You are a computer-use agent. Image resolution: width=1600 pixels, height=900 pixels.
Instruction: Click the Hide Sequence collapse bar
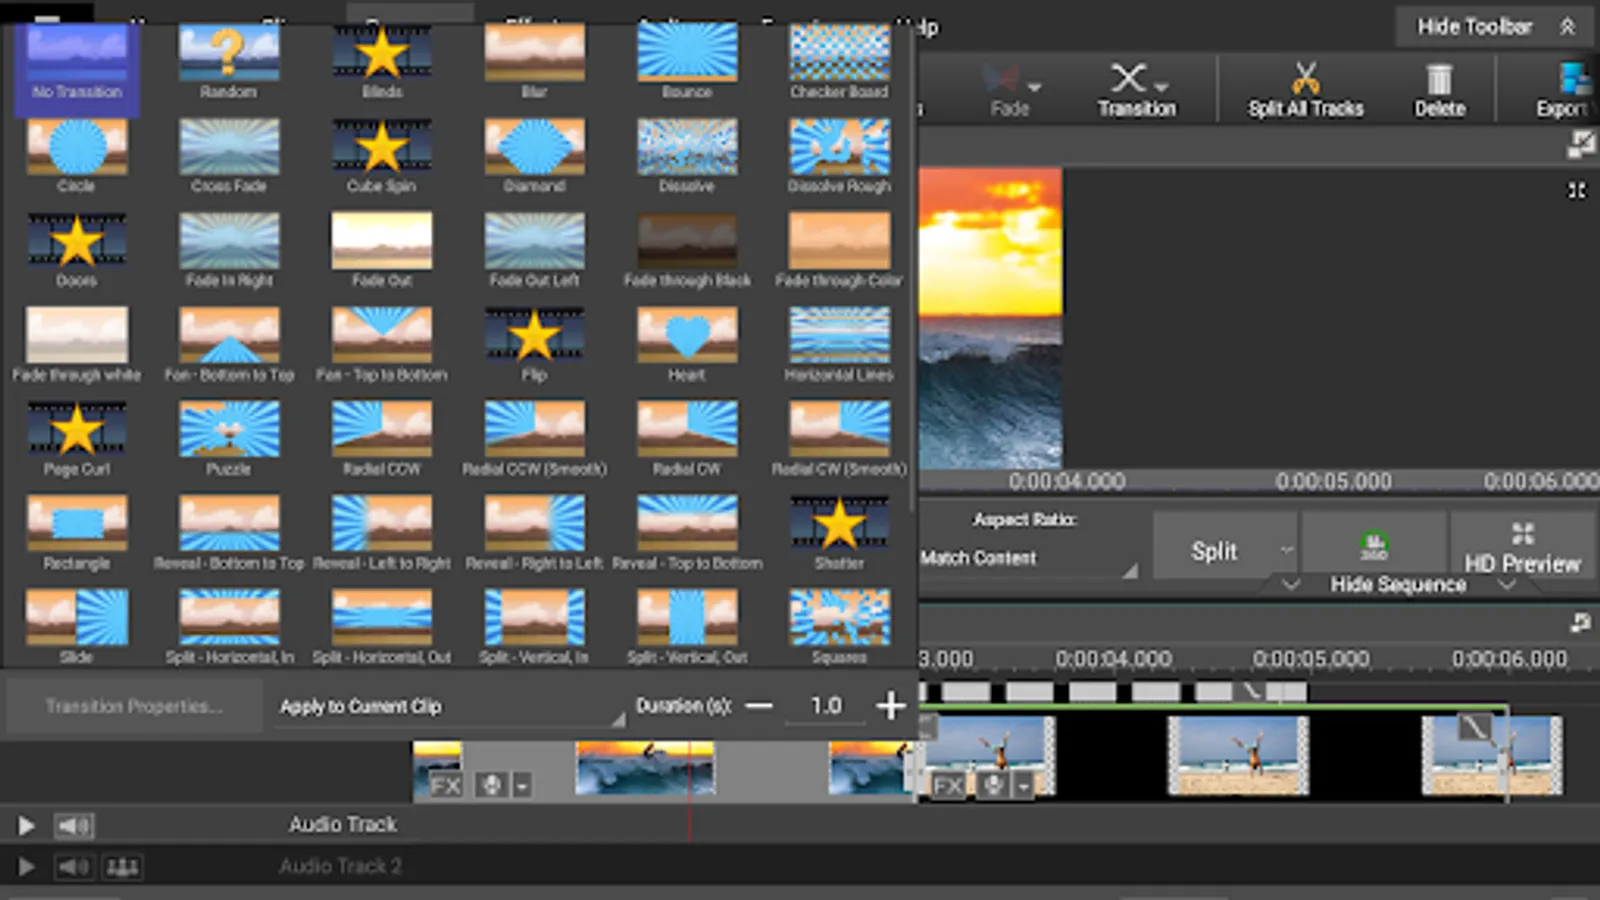[1398, 585]
